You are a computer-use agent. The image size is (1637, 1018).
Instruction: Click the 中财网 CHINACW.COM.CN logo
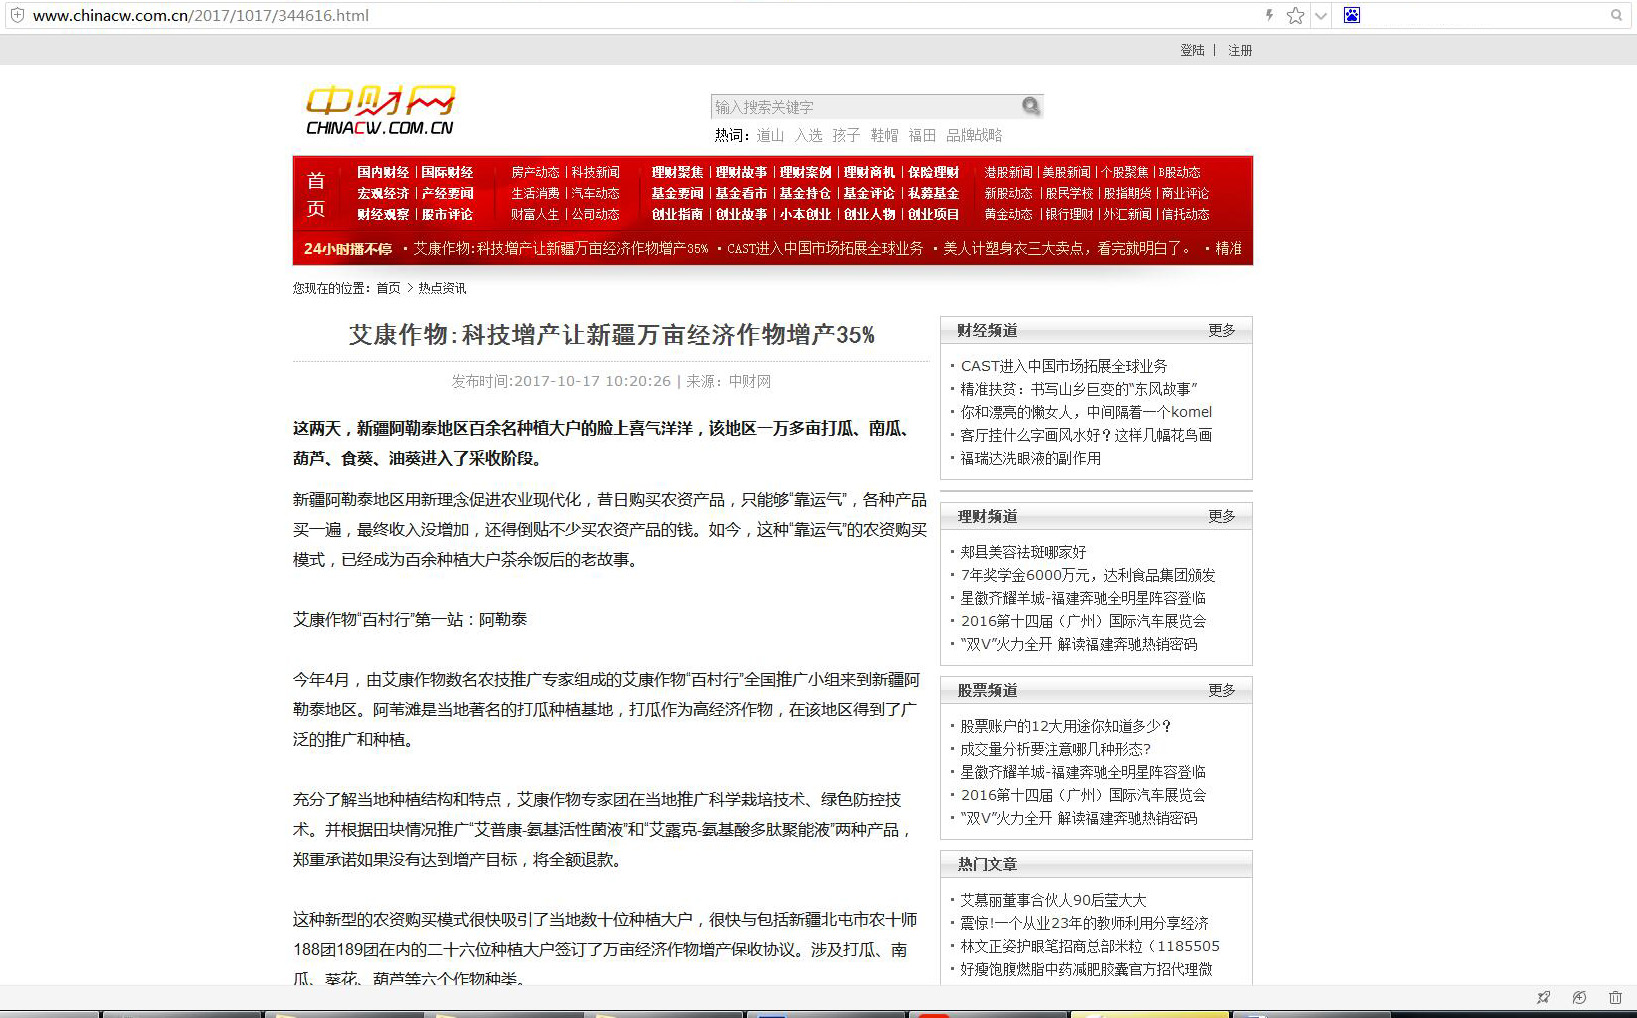[380, 110]
